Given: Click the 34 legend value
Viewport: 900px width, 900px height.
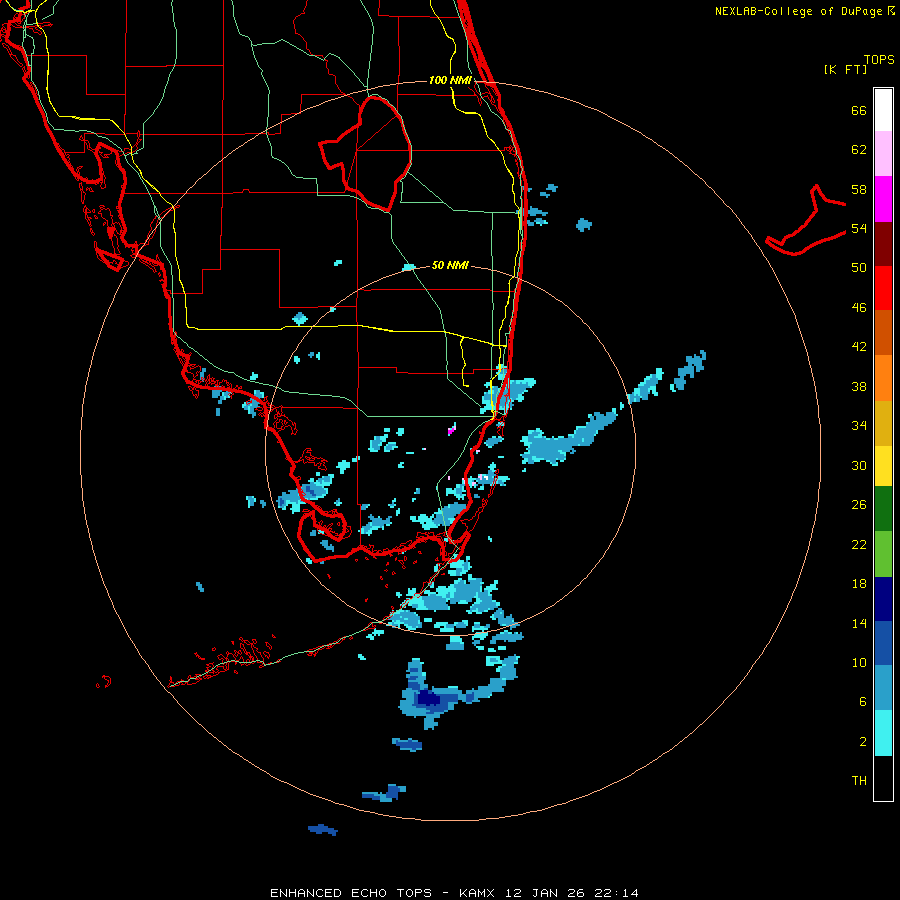Looking at the screenshot, I should pos(859,426).
